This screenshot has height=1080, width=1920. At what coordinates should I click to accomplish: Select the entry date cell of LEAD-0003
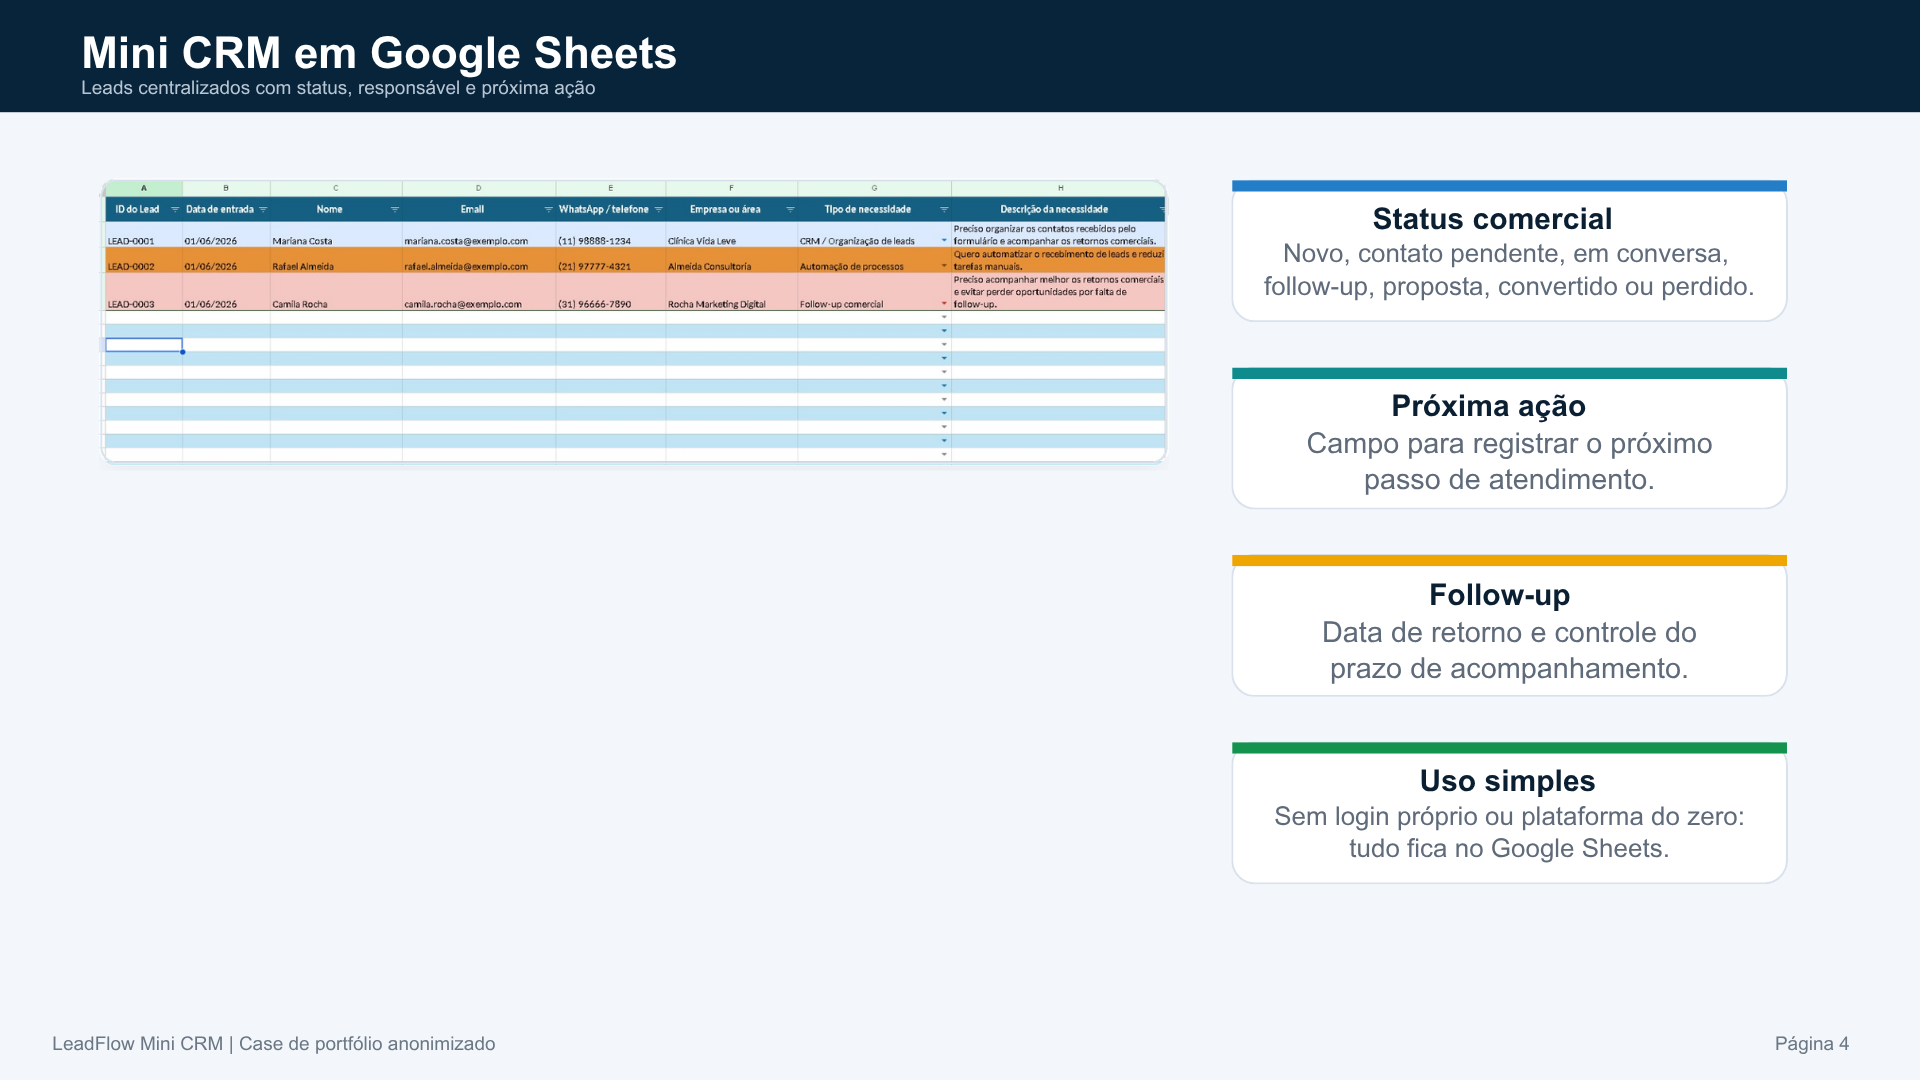226,292
